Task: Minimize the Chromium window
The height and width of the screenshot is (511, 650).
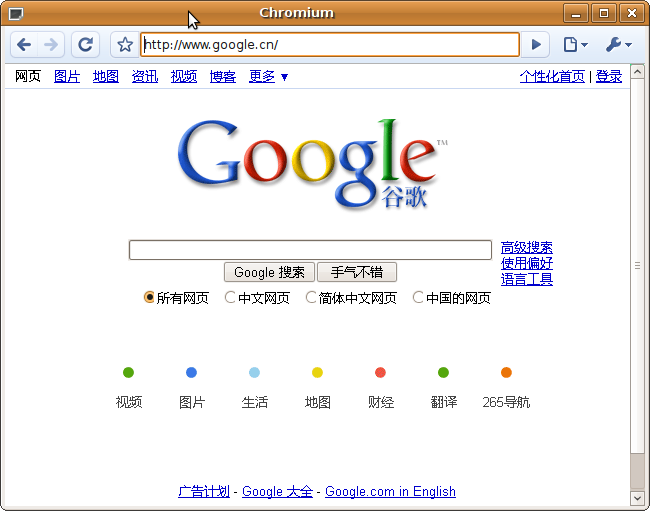Action: [x=576, y=14]
